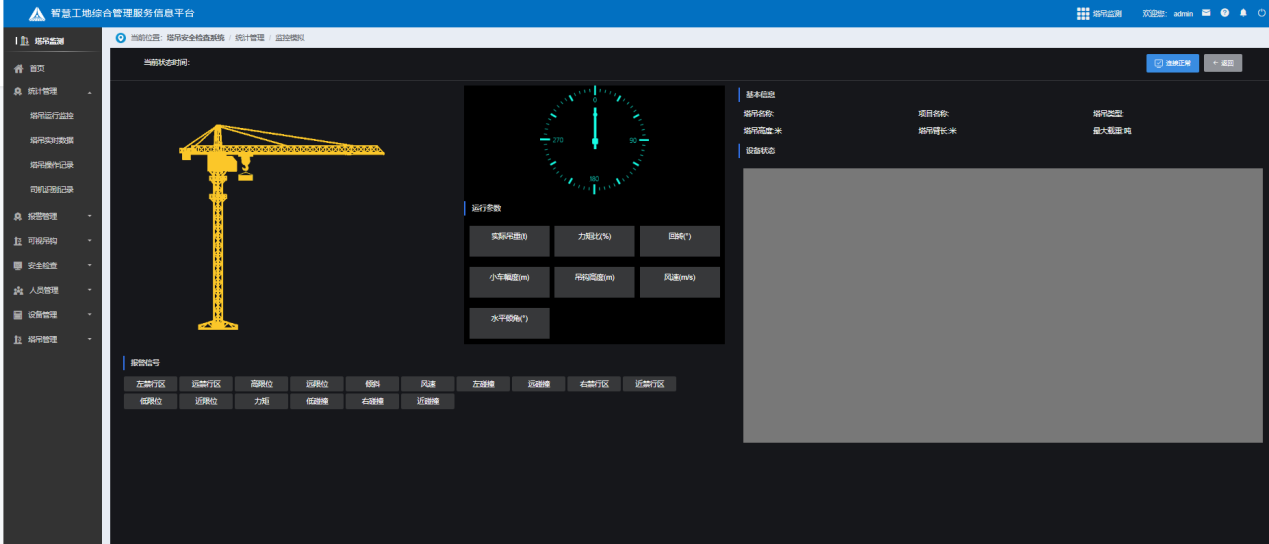Open the app grid icon beside 塔吊监测
This screenshot has height=544, width=1269.
point(1083,14)
